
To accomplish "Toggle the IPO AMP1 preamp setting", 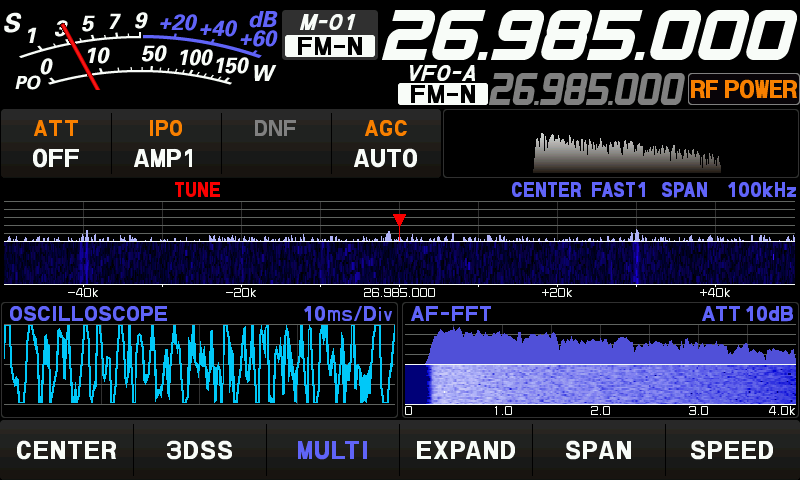I will pyautogui.click(x=165, y=144).
